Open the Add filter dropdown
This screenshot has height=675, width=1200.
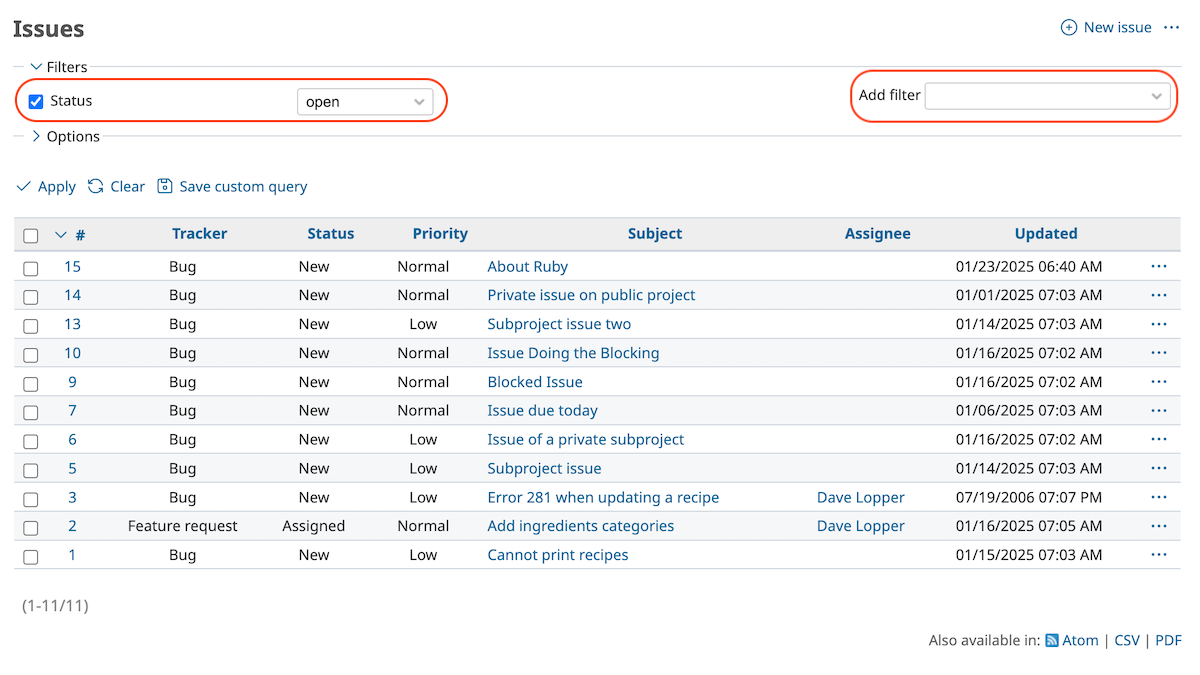1046,95
